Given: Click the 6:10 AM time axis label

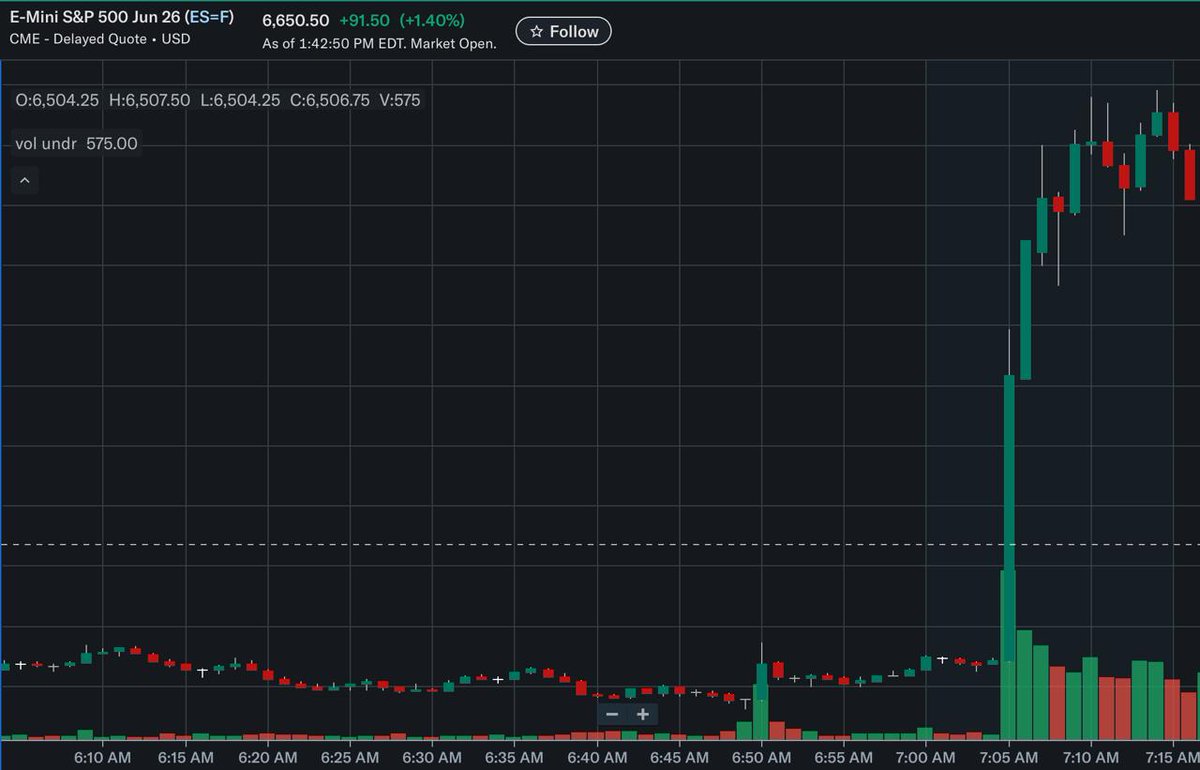Looking at the screenshot, I should click(102, 758).
